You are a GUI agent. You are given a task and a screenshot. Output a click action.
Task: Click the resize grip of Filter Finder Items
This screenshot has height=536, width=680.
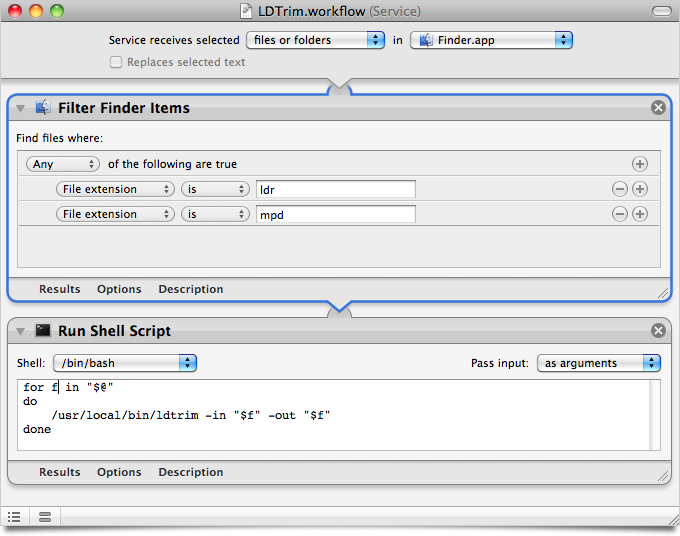[x=663, y=294]
